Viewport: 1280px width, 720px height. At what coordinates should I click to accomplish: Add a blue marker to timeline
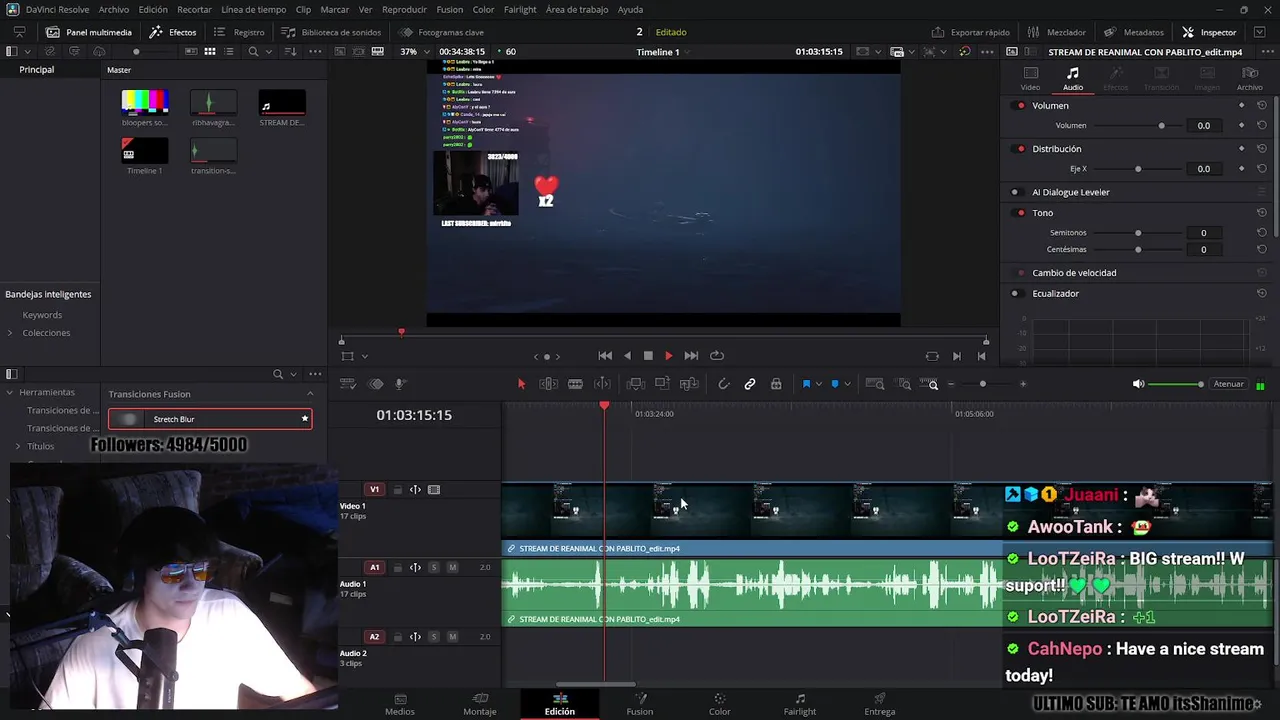(835, 384)
